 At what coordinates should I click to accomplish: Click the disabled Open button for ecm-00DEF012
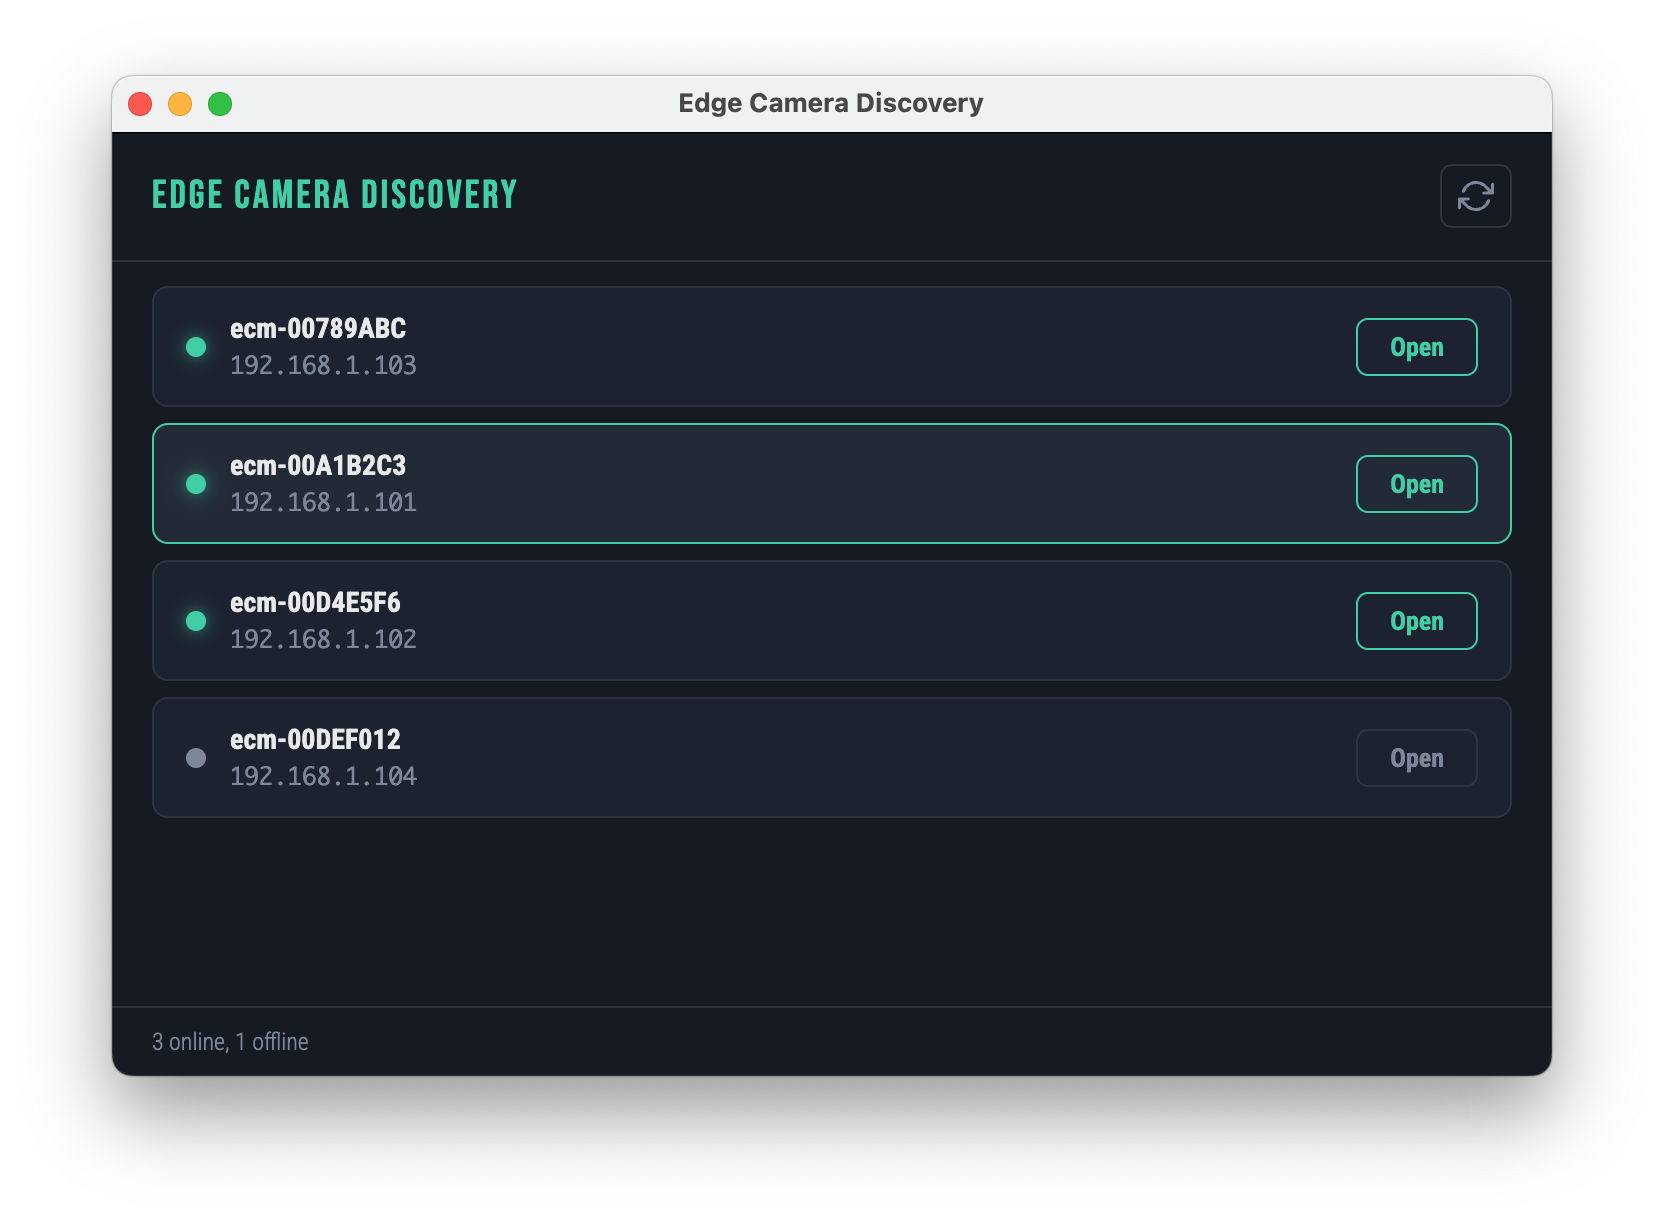(x=1416, y=758)
